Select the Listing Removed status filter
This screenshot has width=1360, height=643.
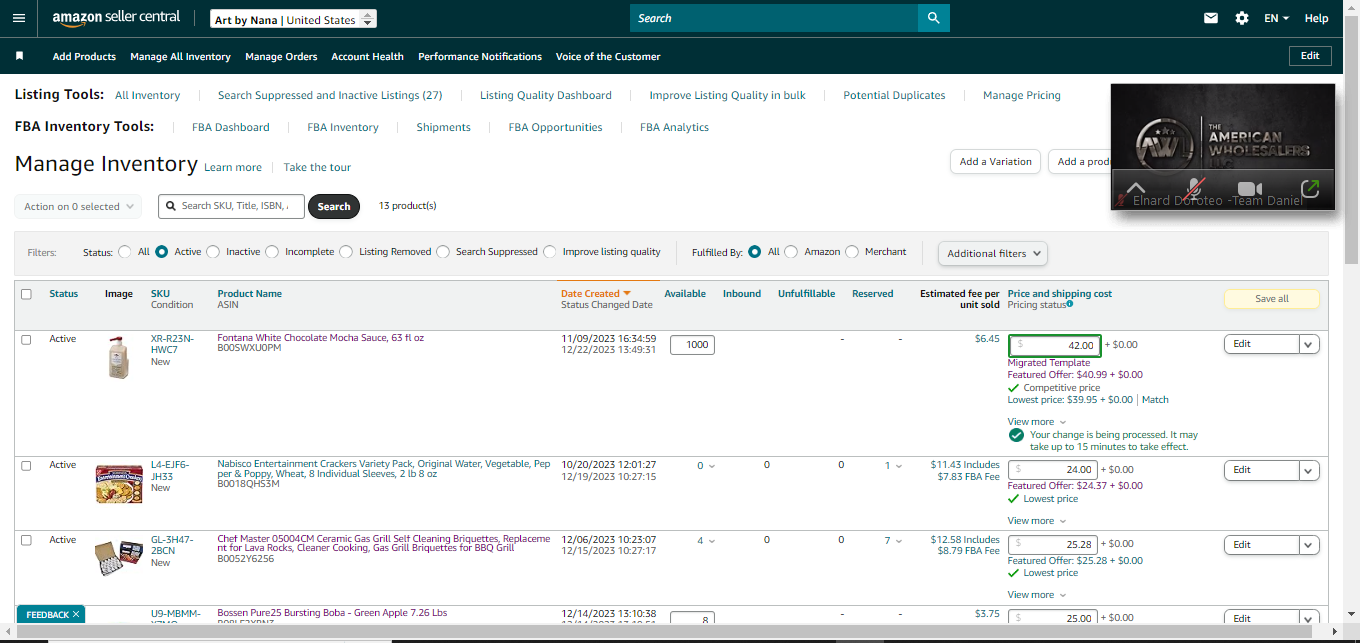[x=346, y=252]
